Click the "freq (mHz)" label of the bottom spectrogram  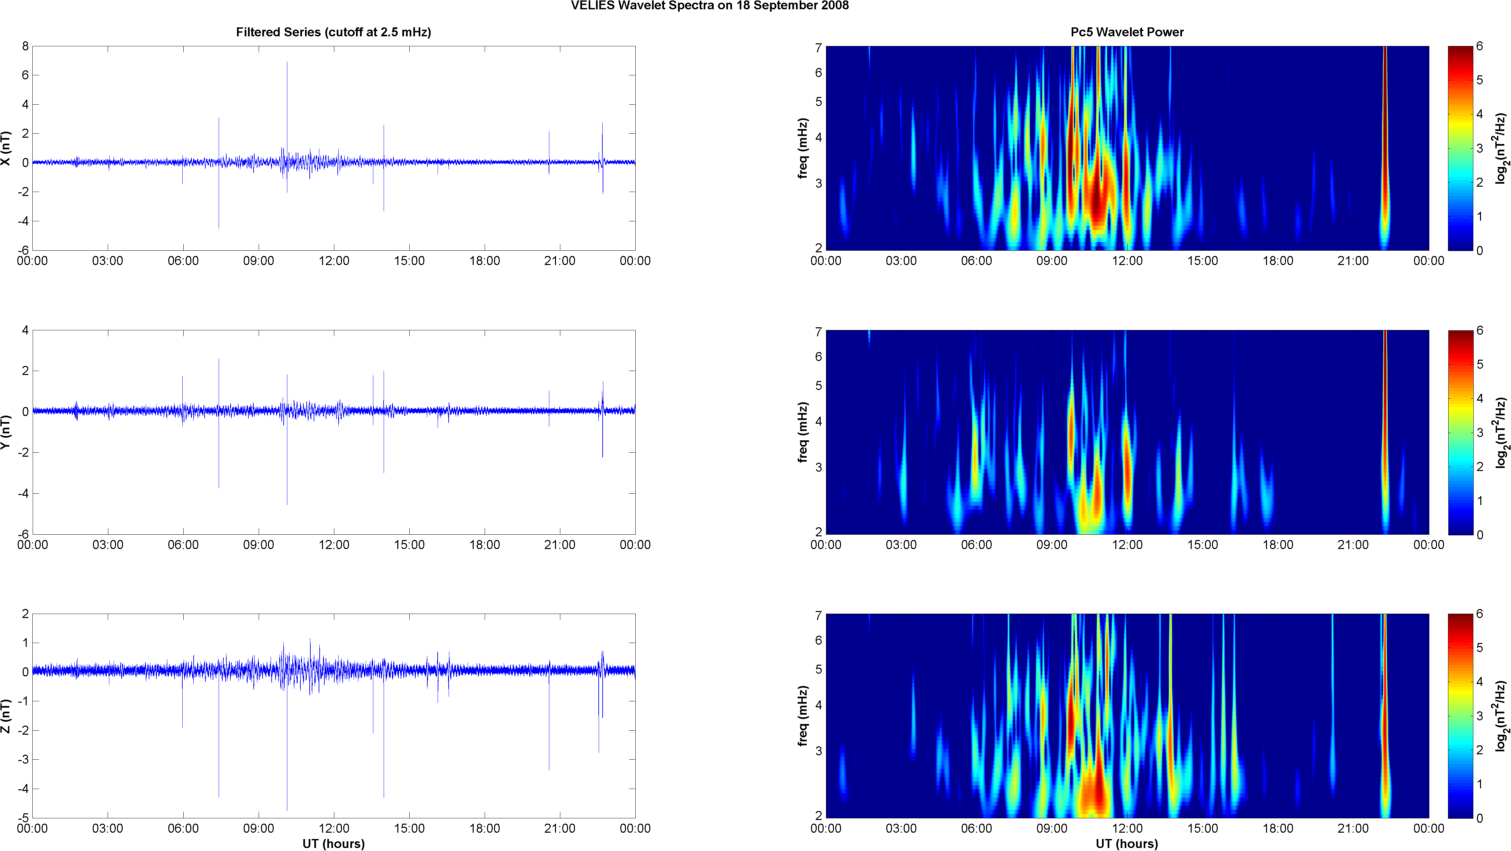coord(803,716)
